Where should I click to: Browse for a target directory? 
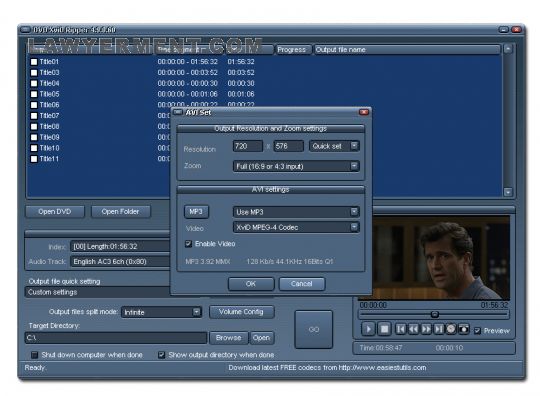[x=229, y=338]
